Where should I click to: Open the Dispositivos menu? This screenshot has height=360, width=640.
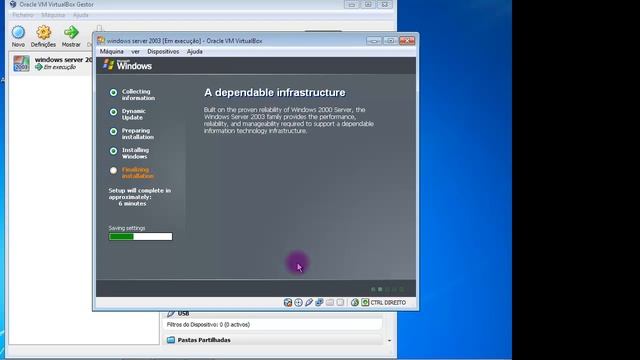[163, 51]
